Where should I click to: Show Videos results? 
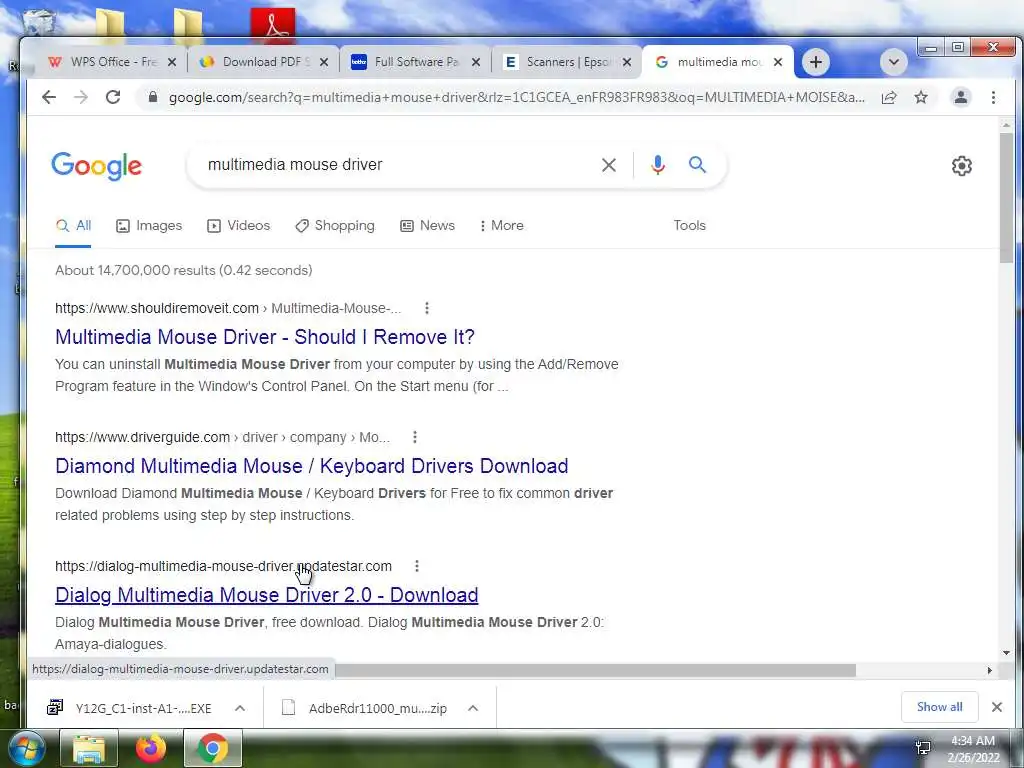(x=238, y=226)
